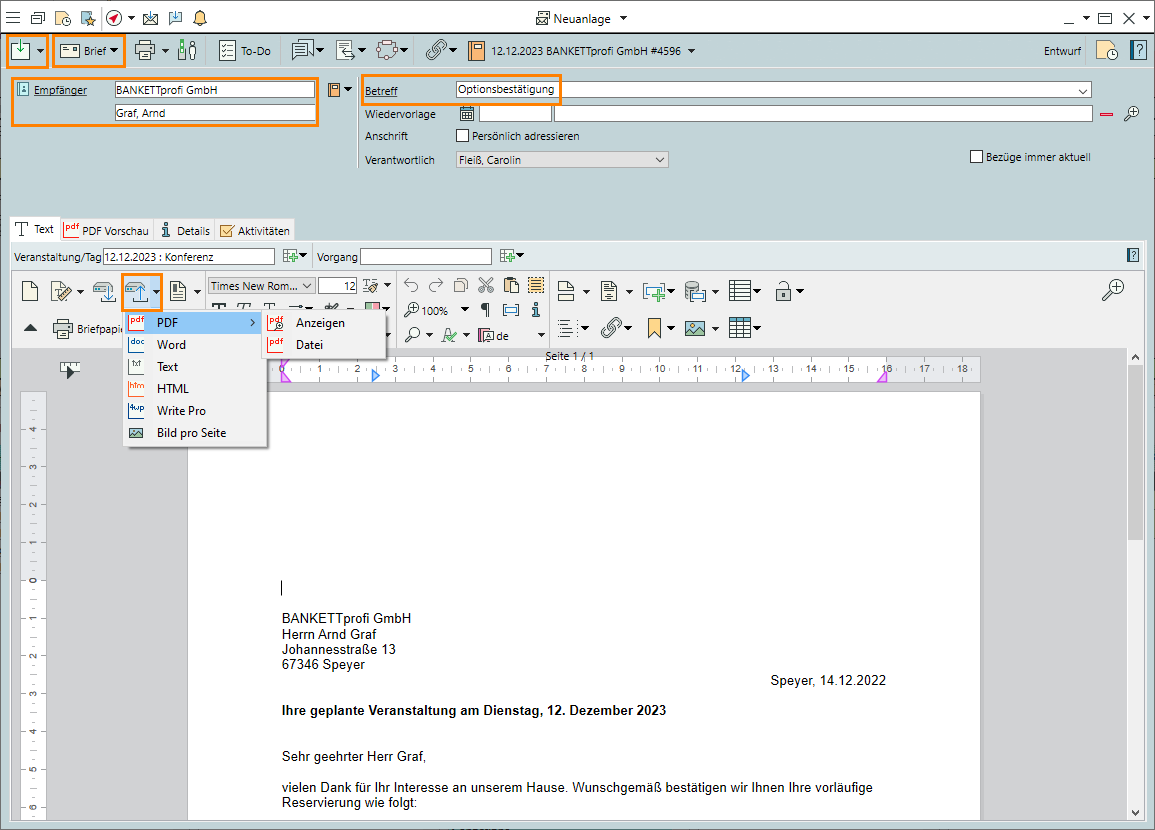The width and height of the screenshot is (1155, 830).
Task: Click the scissors cut icon
Action: tap(486, 286)
